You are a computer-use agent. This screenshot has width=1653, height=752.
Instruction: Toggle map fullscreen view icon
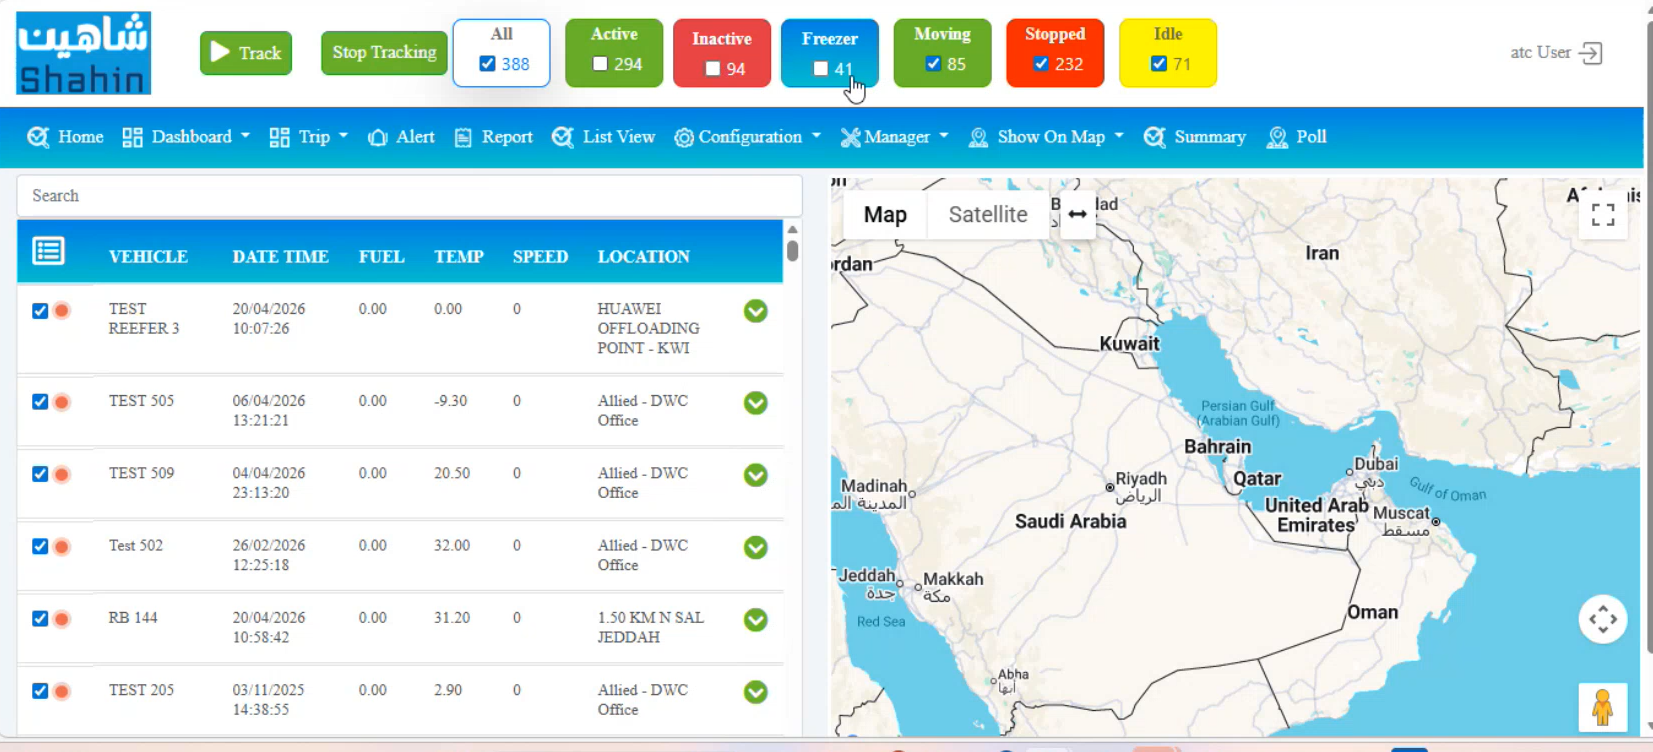tap(1603, 215)
